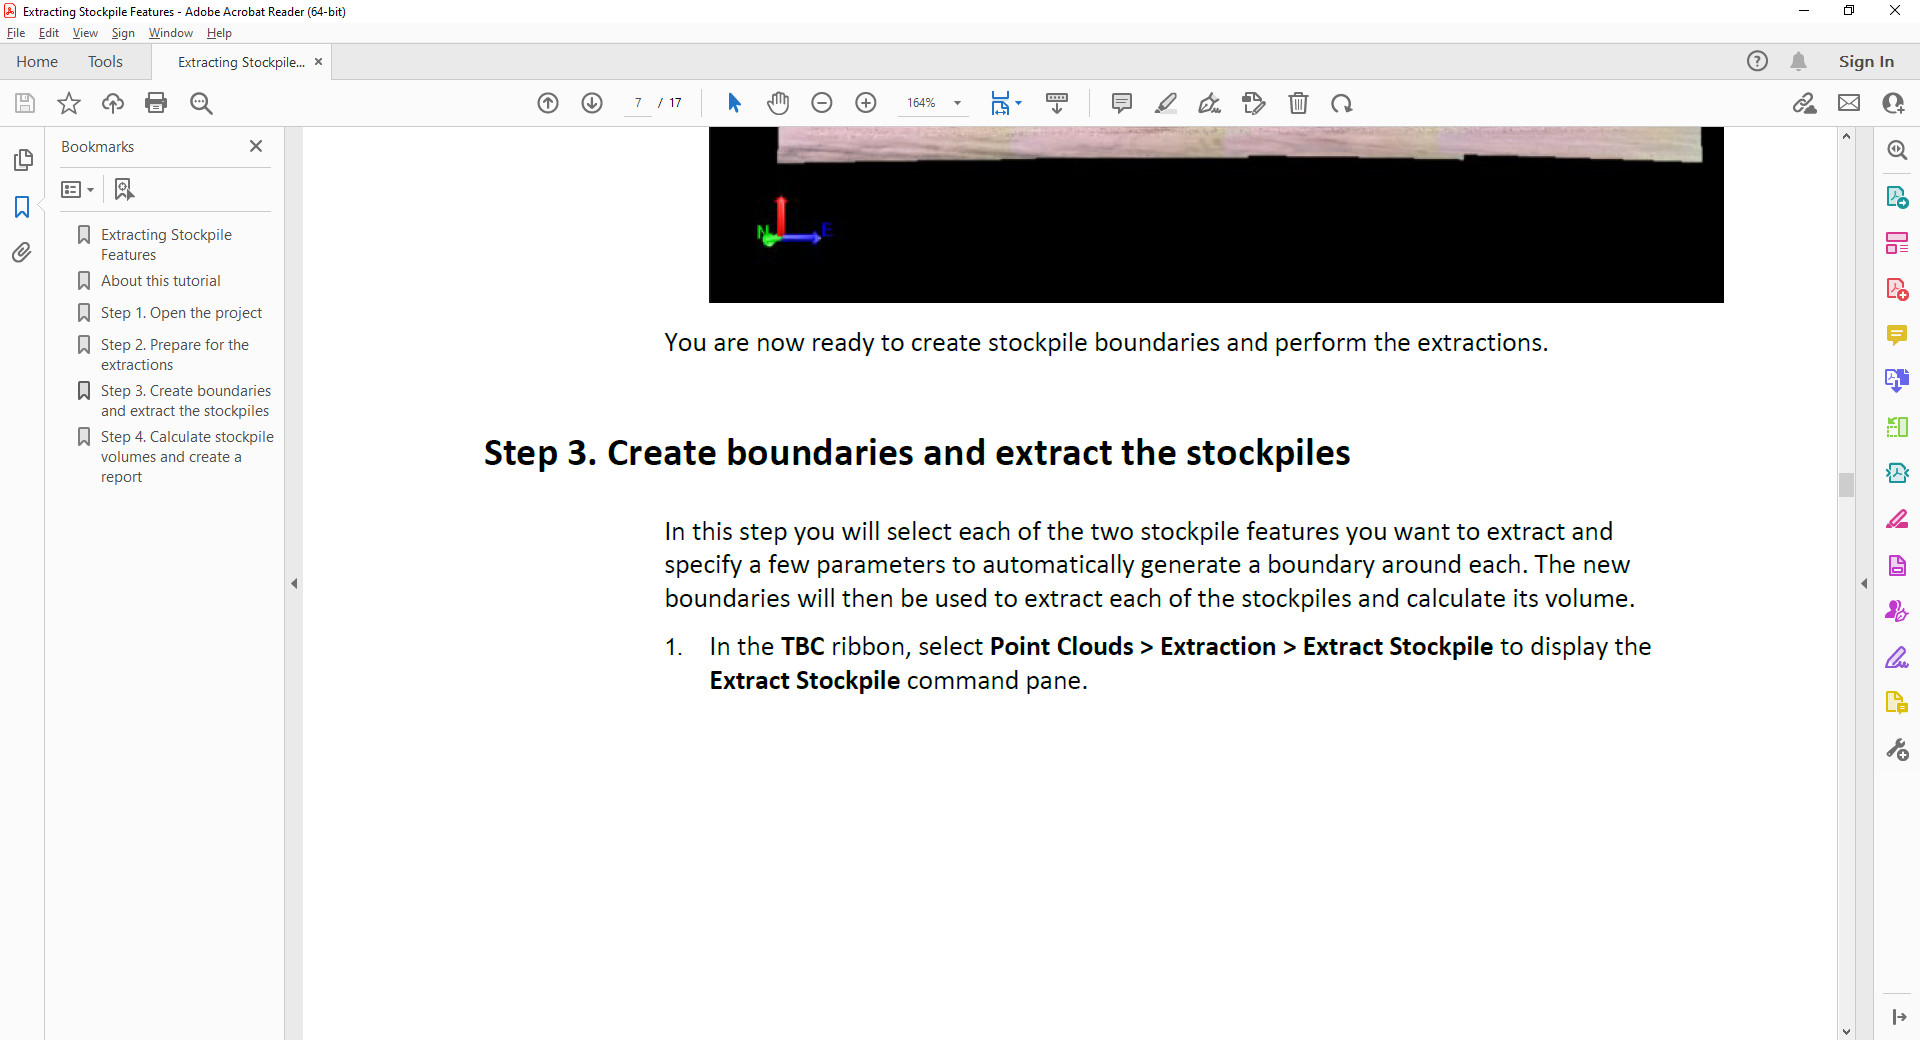Image resolution: width=1920 pixels, height=1040 pixels.
Task: Open the zoom level dropdown
Action: click(957, 103)
